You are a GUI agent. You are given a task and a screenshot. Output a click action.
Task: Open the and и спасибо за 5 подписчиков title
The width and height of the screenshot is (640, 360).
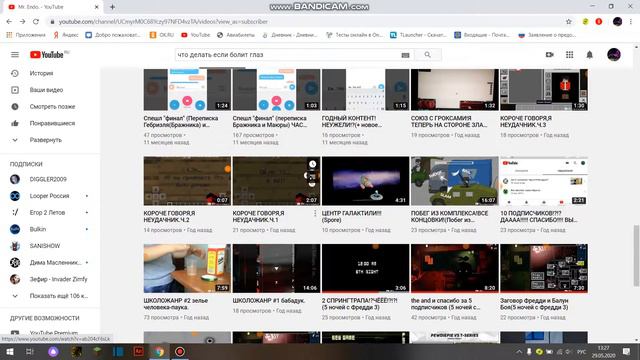tap(445, 304)
